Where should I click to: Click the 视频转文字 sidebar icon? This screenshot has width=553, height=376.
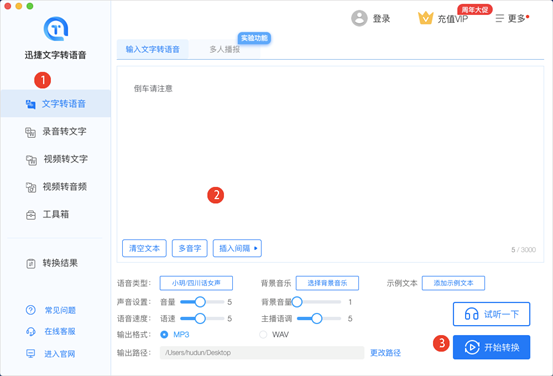pyautogui.click(x=31, y=160)
